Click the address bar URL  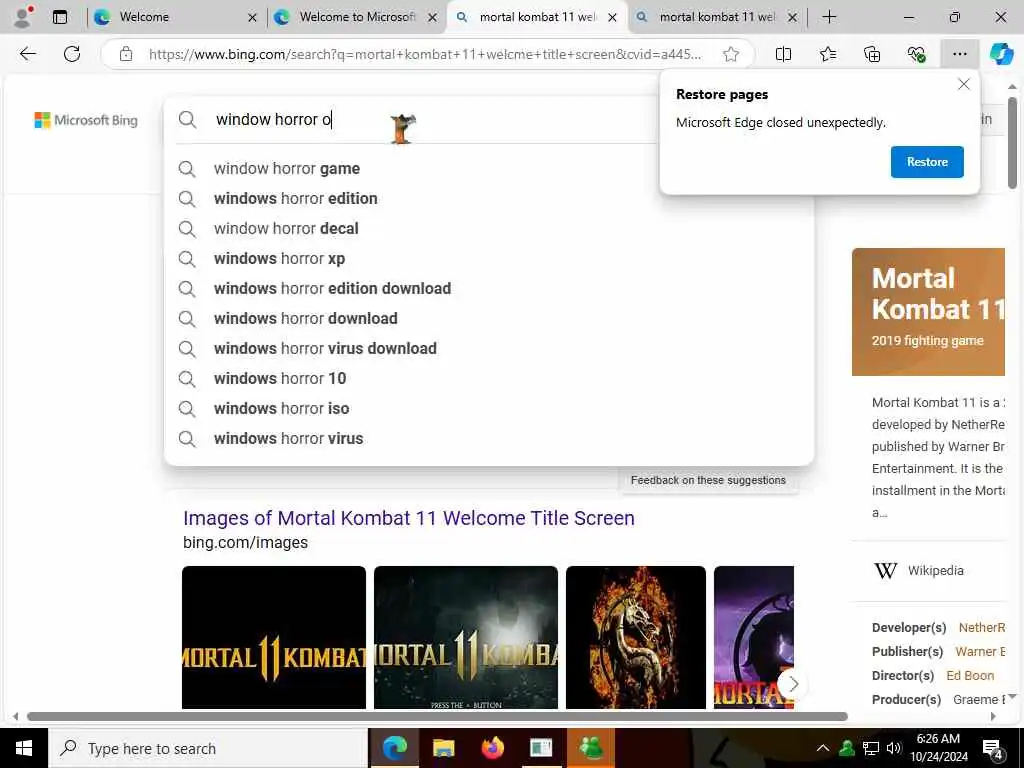pyautogui.click(x=424, y=54)
